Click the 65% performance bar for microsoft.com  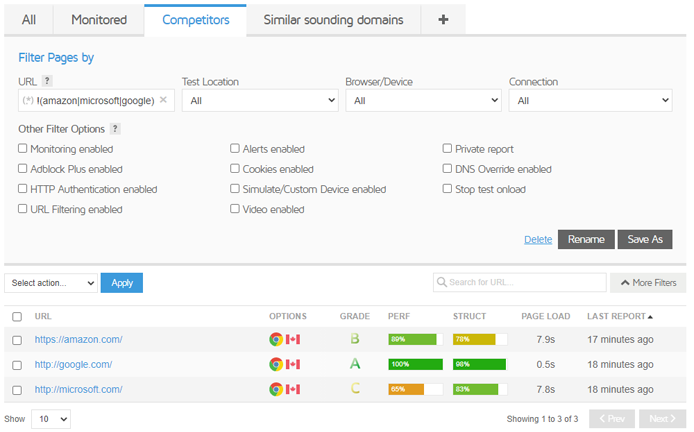pyautogui.click(x=416, y=389)
